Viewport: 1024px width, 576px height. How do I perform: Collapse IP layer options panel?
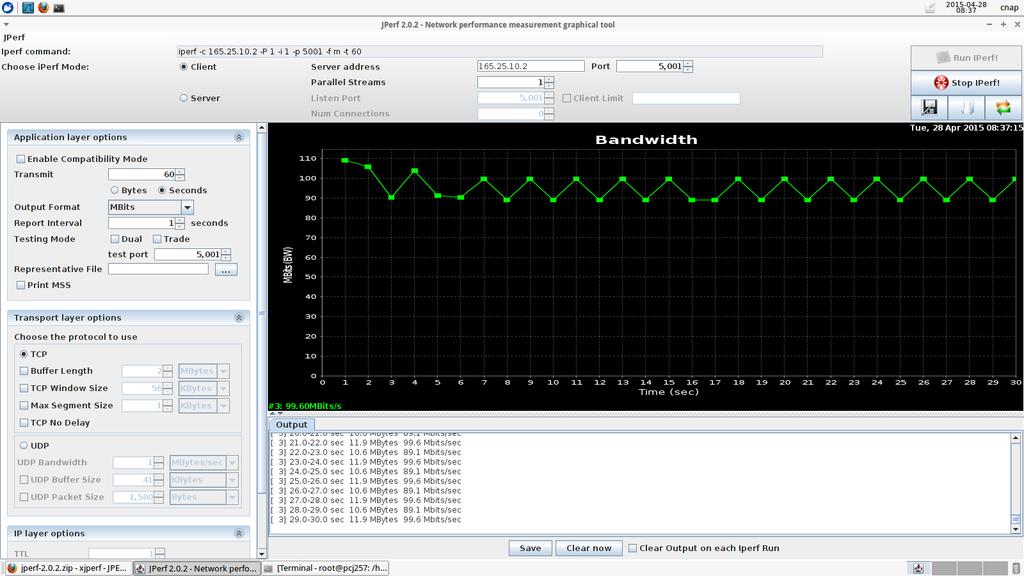click(x=238, y=533)
